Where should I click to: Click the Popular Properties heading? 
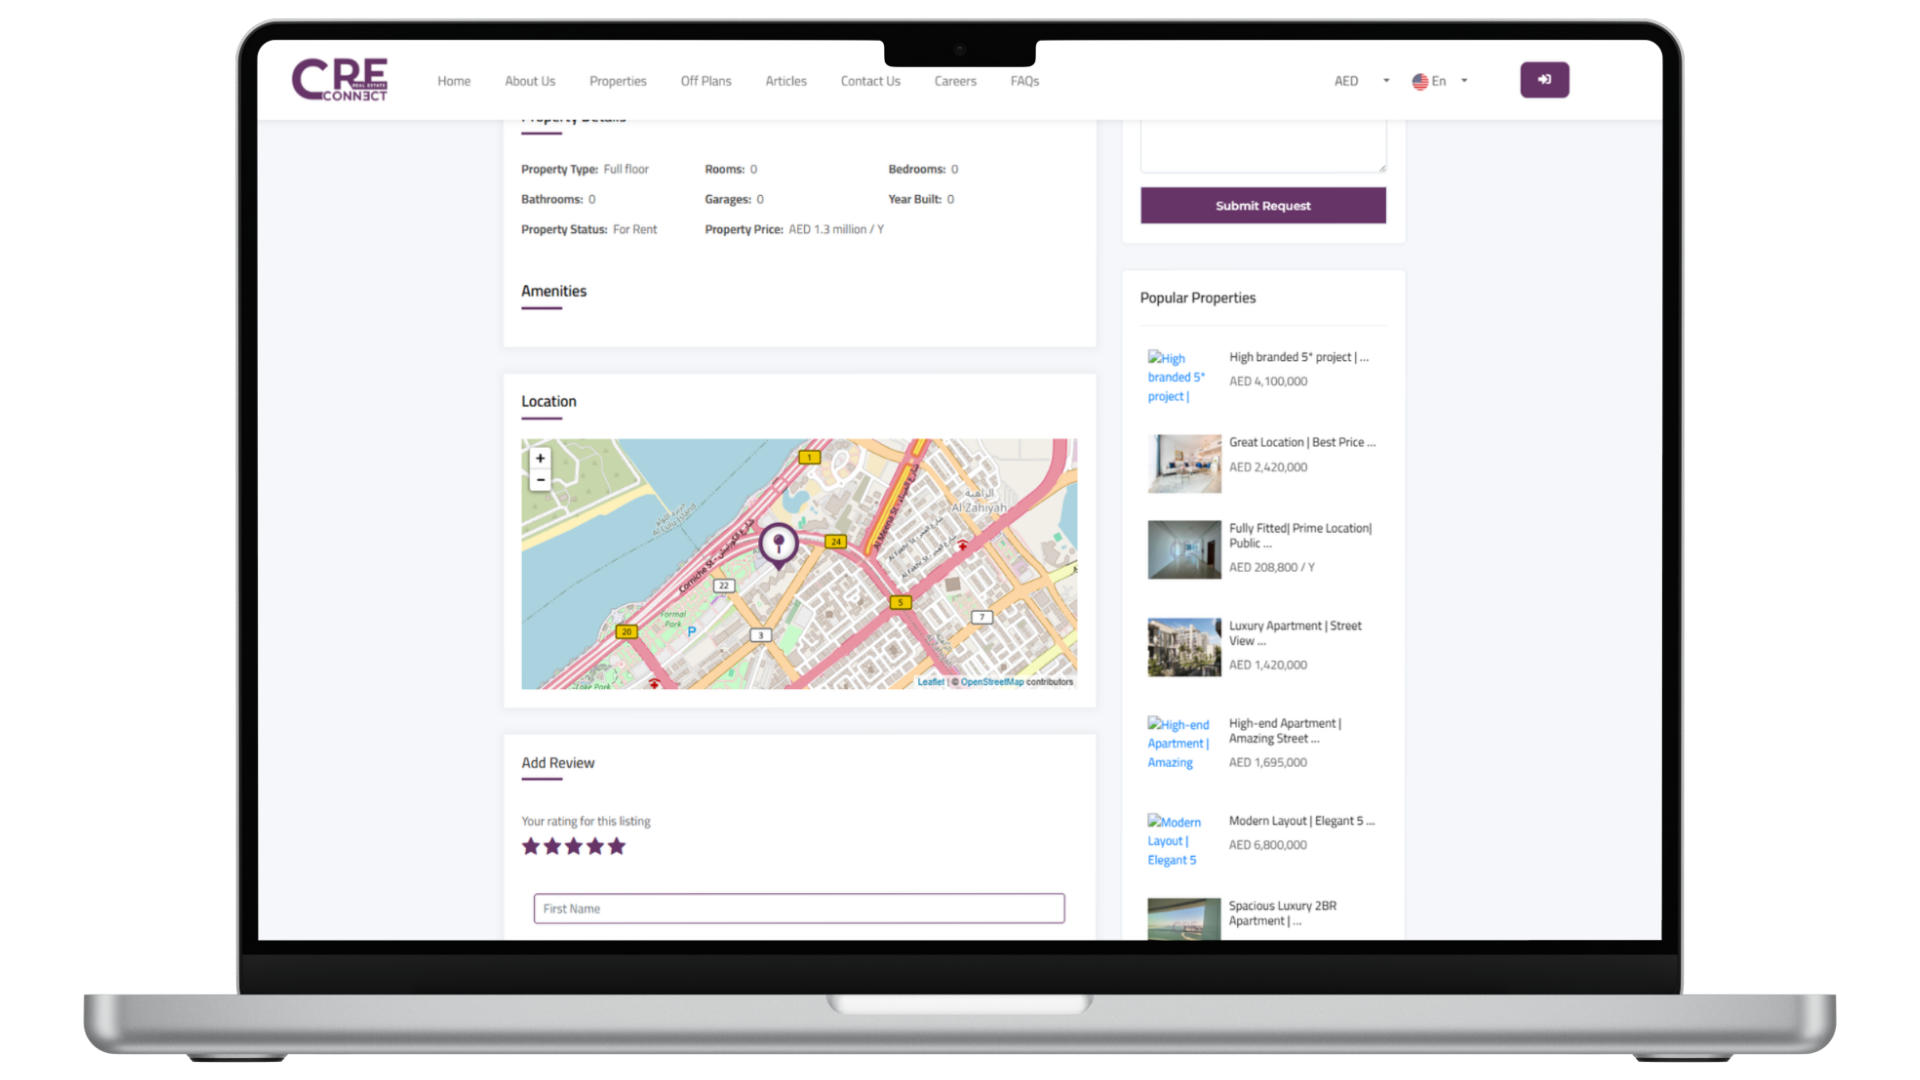pyautogui.click(x=1198, y=298)
